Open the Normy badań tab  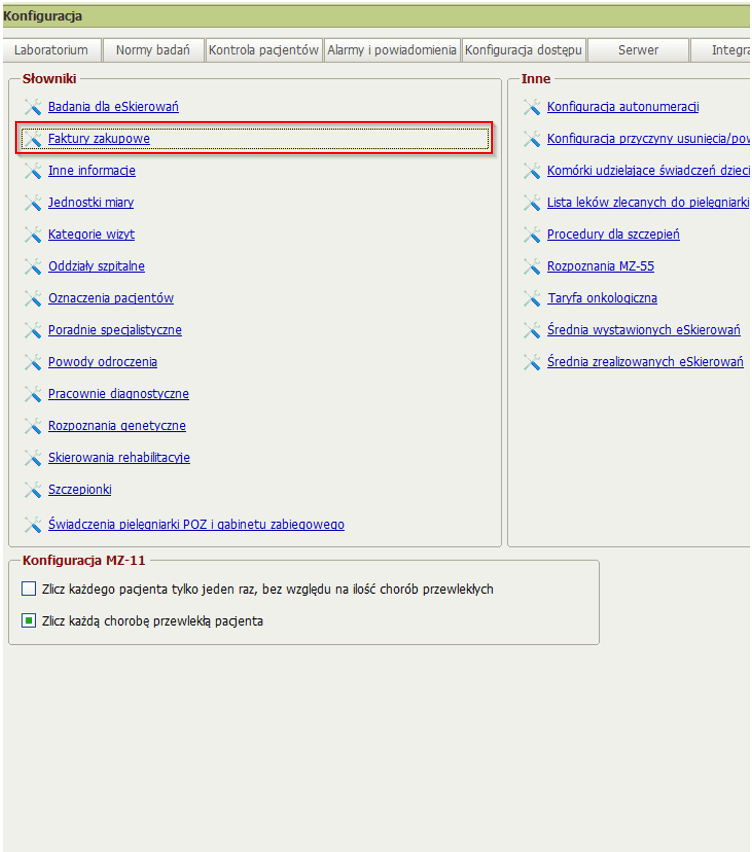[x=153, y=50]
